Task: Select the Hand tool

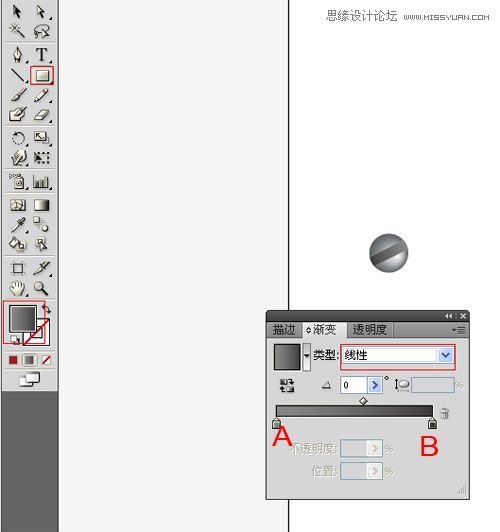Action: pyautogui.click(x=18, y=288)
